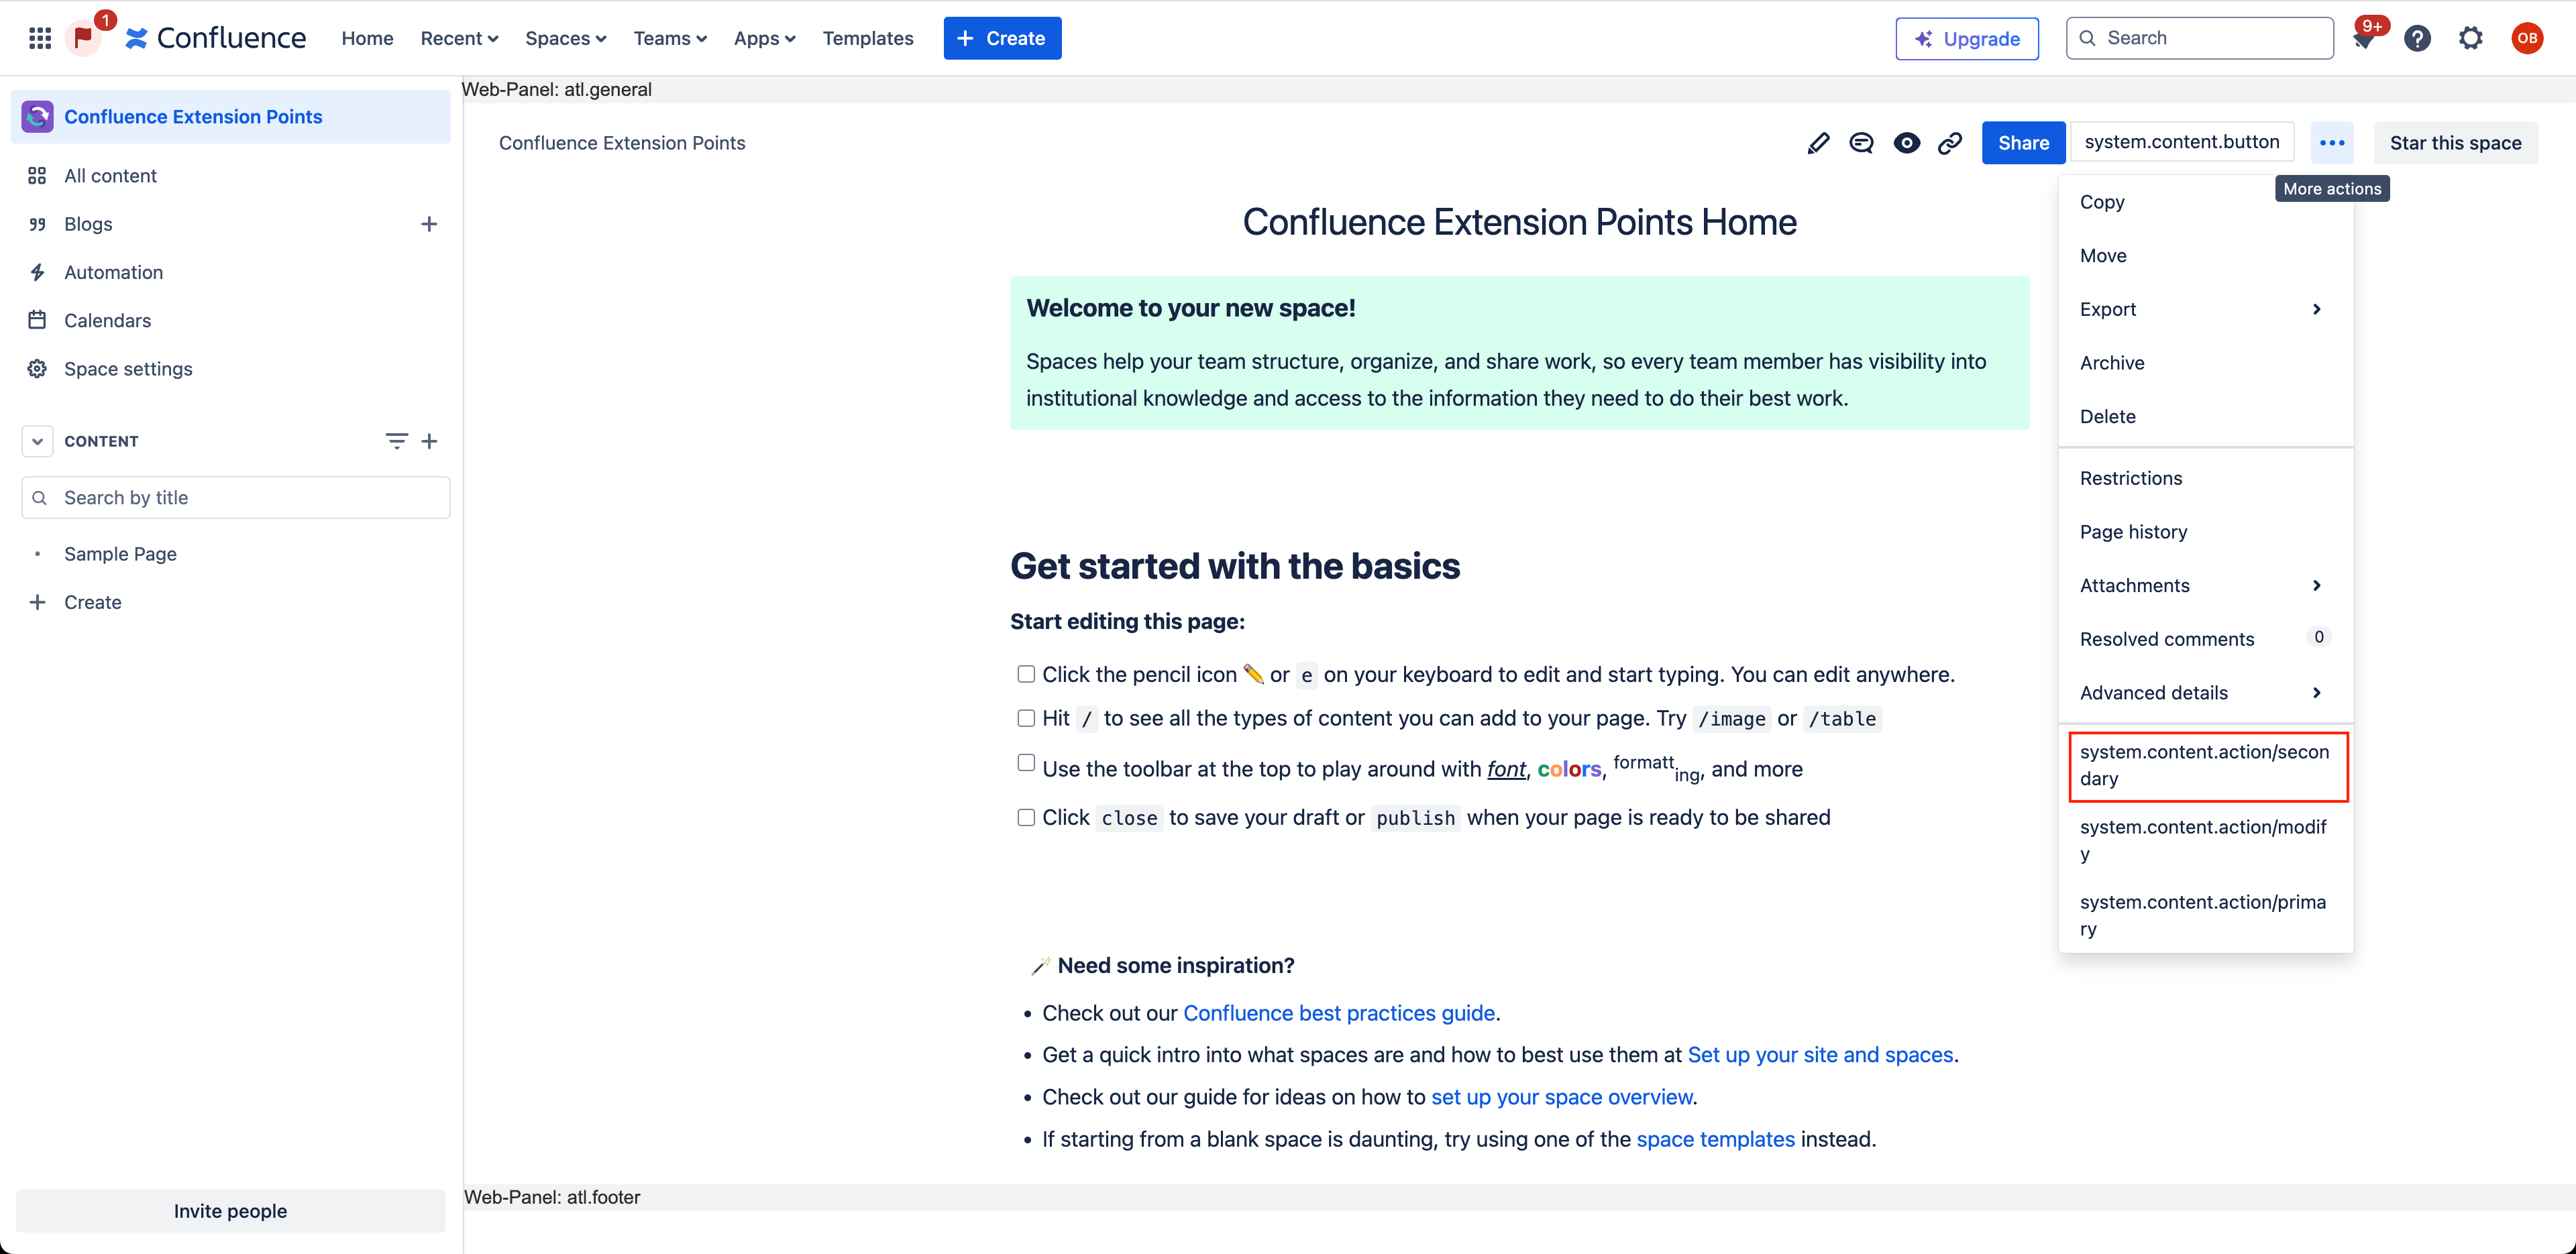Click the Share button

click(x=2023, y=143)
